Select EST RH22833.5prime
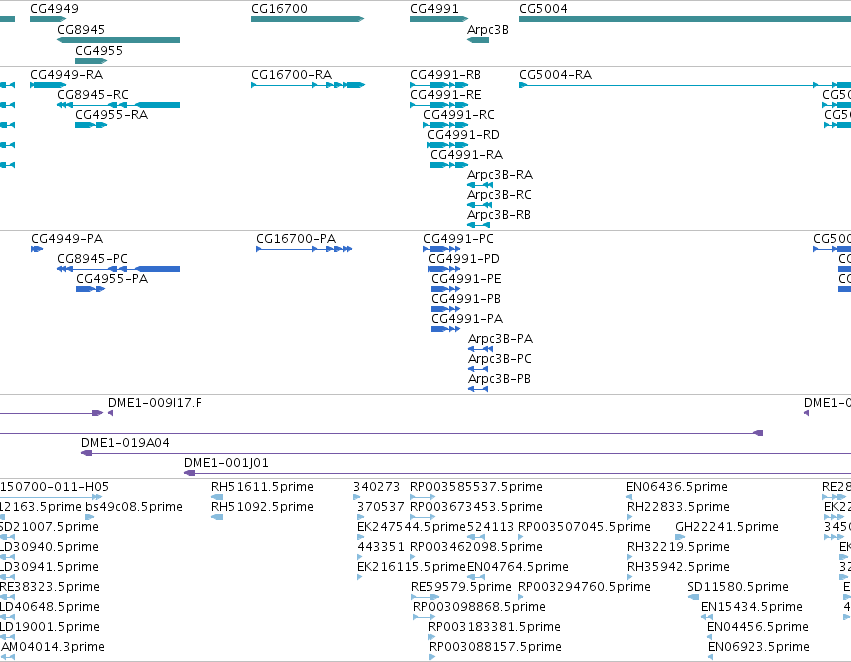The width and height of the screenshot is (851, 662). pos(678,507)
